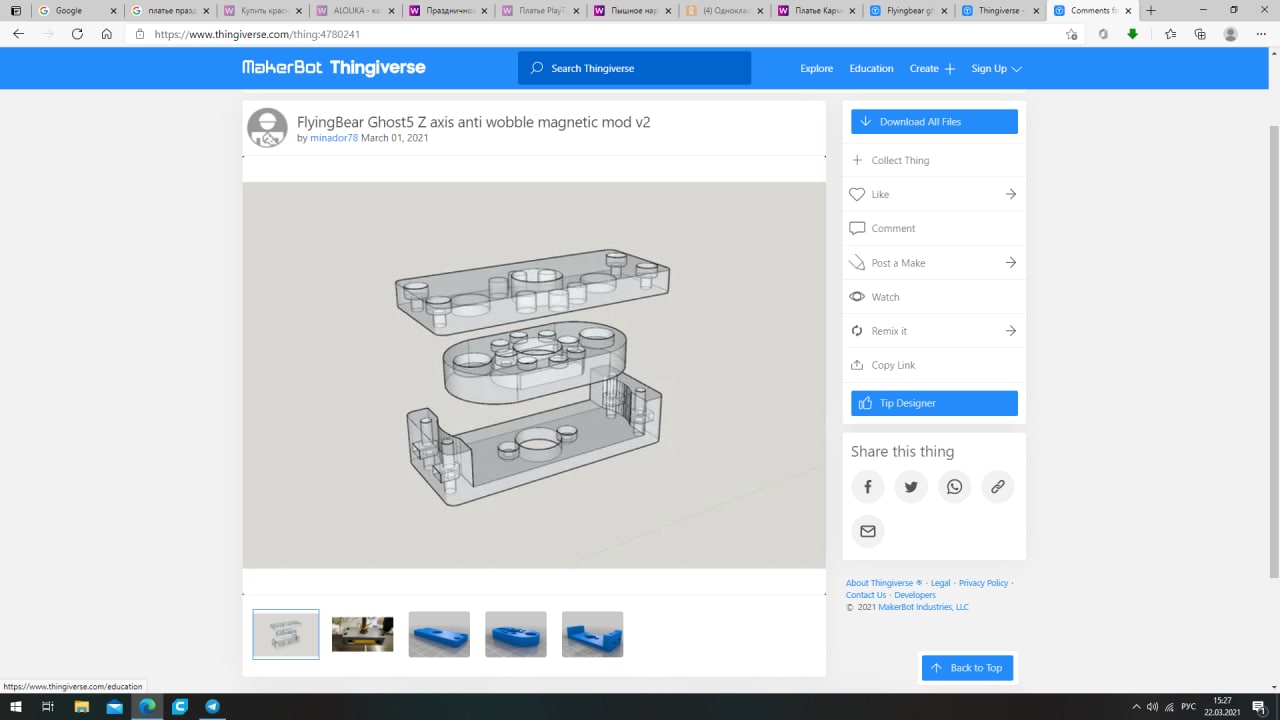Image resolution: width=1280 pixels, height=720 pixels.
Task: Show hidden system tray icons
Action: tap(1136, 707)
